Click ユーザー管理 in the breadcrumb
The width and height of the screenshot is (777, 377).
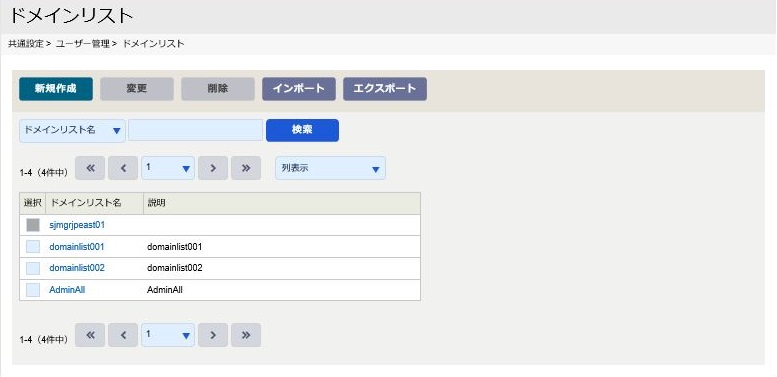pyautogui.click(x=83, y=44)
